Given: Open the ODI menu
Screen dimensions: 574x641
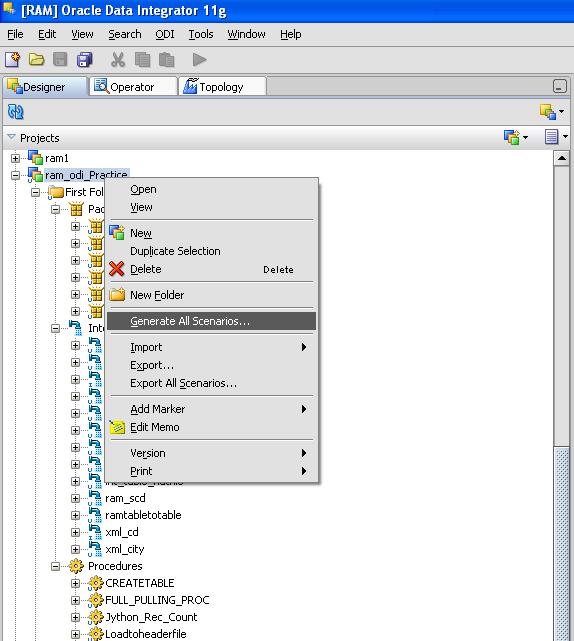Looking at the screenshot, I should click(x=165, y=34).
